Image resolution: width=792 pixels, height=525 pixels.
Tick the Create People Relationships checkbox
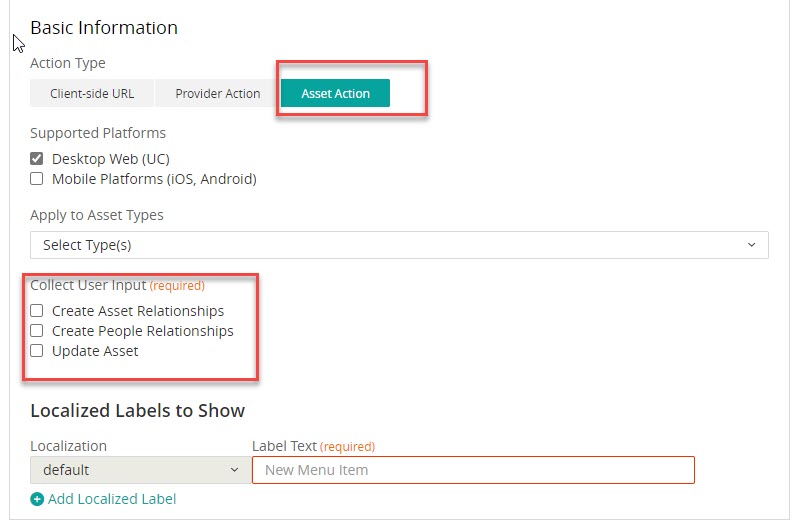37,331
